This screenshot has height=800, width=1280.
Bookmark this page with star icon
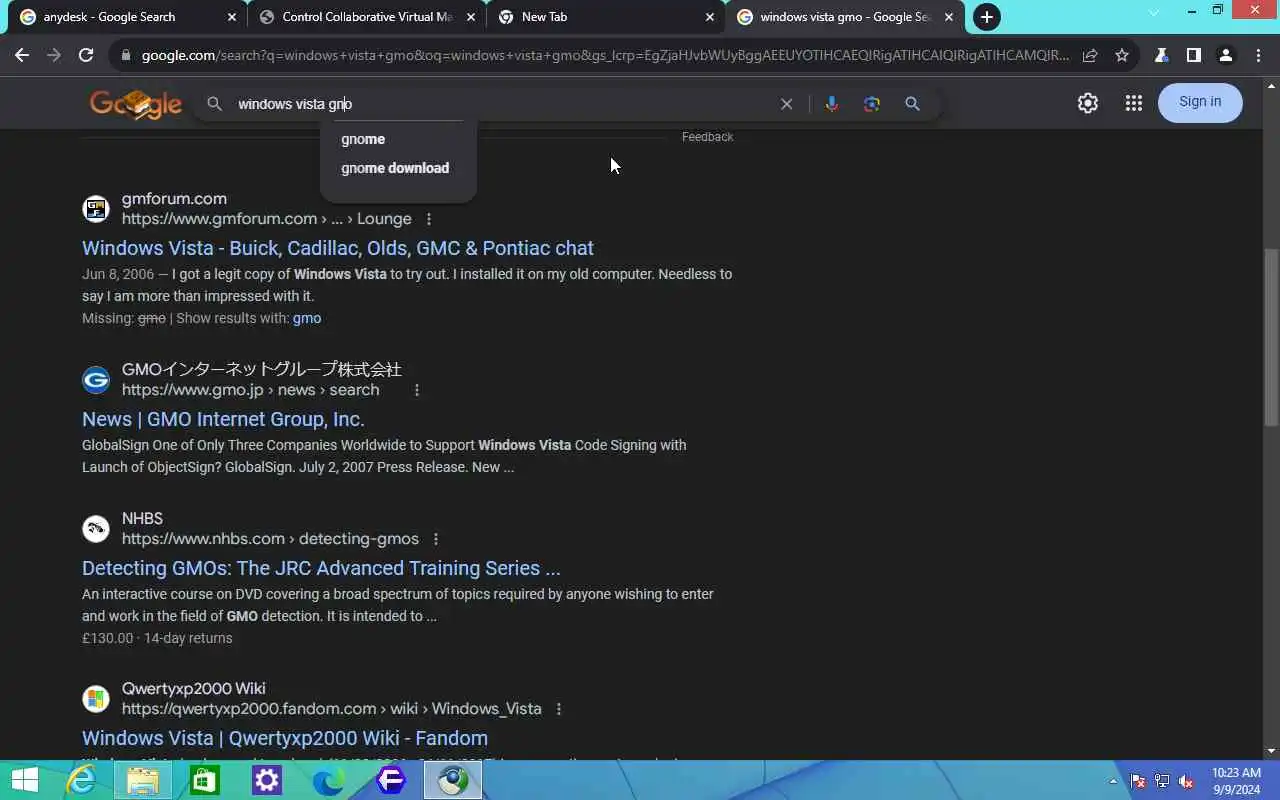point(1122,56)
